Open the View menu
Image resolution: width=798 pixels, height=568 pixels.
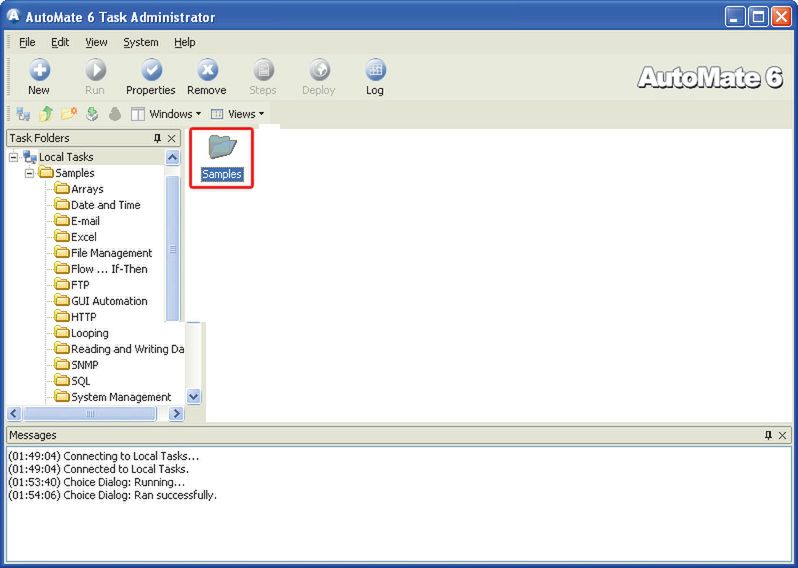96,42
